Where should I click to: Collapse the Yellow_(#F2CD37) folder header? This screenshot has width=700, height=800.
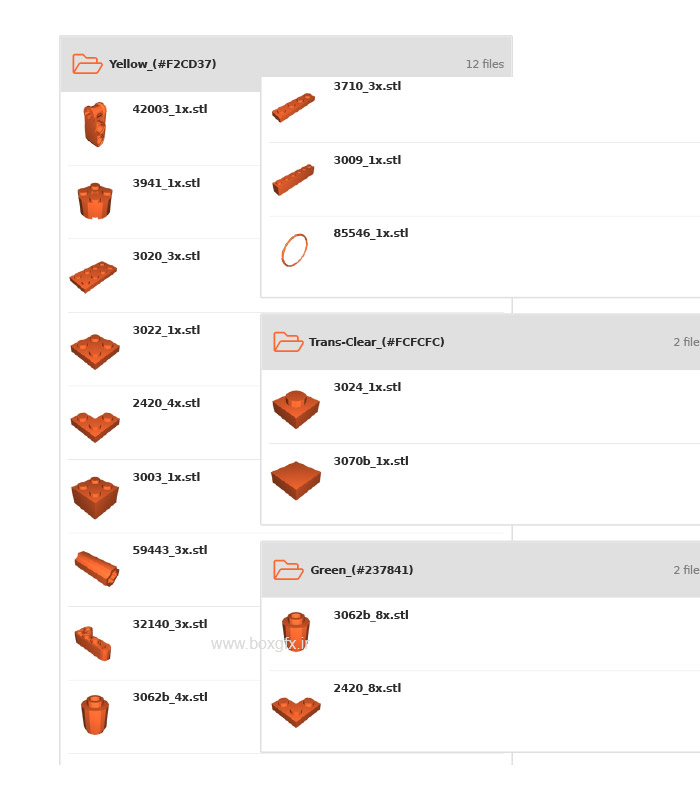(280, 64)
